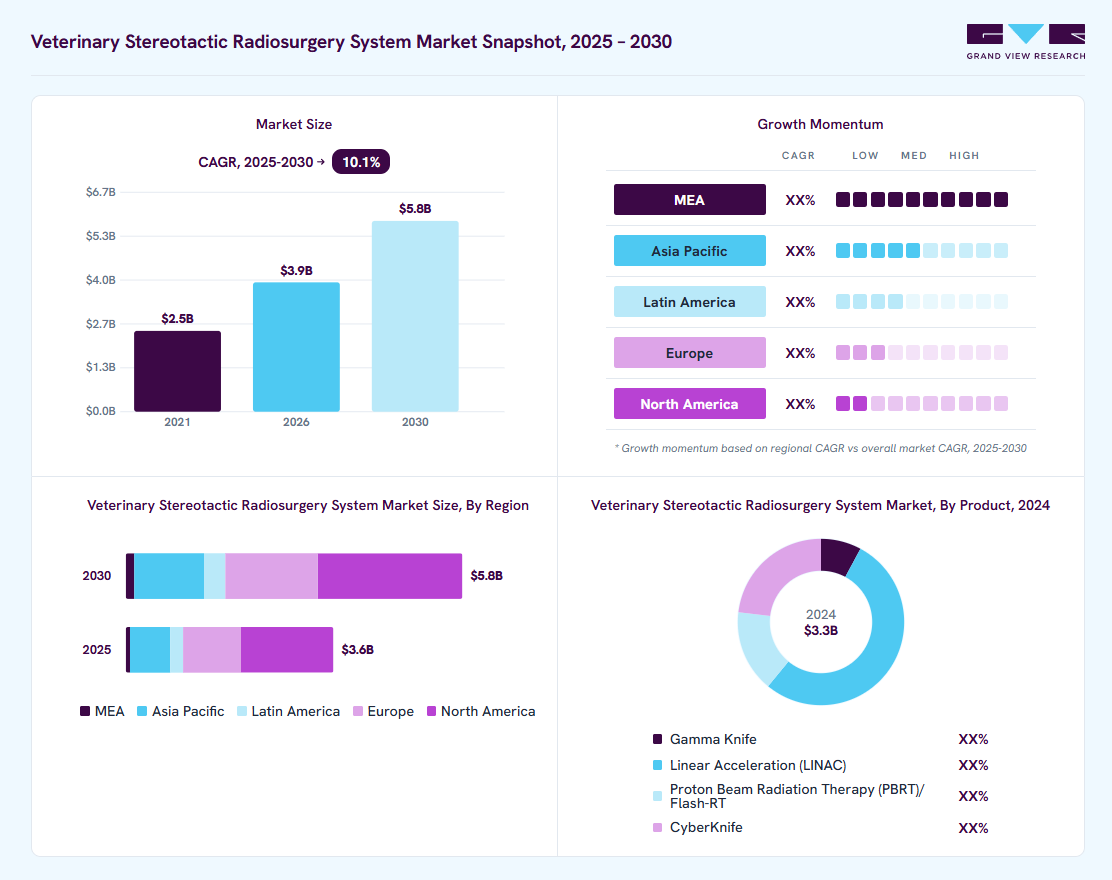1112x880 pixels.
Task: Click the 2024 $3.3B donut center label
Action: 821,623
